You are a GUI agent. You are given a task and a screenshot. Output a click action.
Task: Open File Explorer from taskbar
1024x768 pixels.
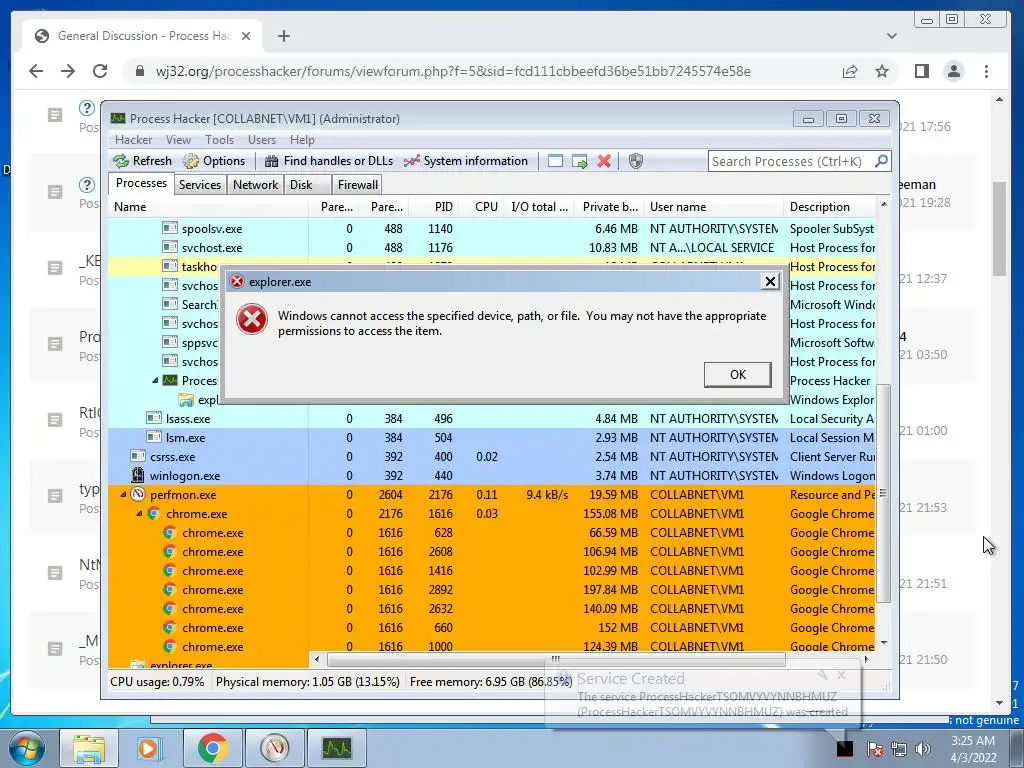88,748
